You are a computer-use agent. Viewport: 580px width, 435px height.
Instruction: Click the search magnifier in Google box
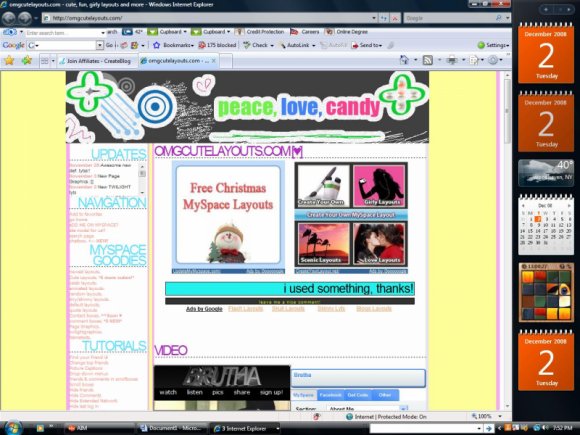(499, 18)
